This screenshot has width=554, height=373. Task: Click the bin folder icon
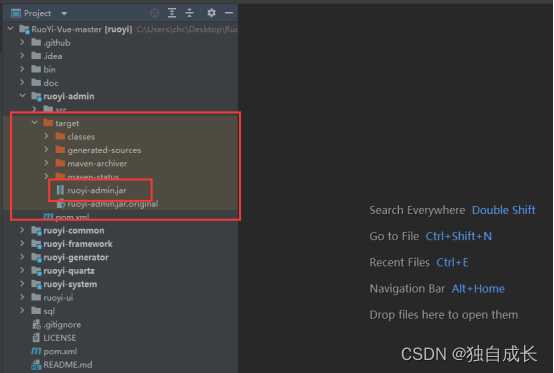[x=36, y=69]
